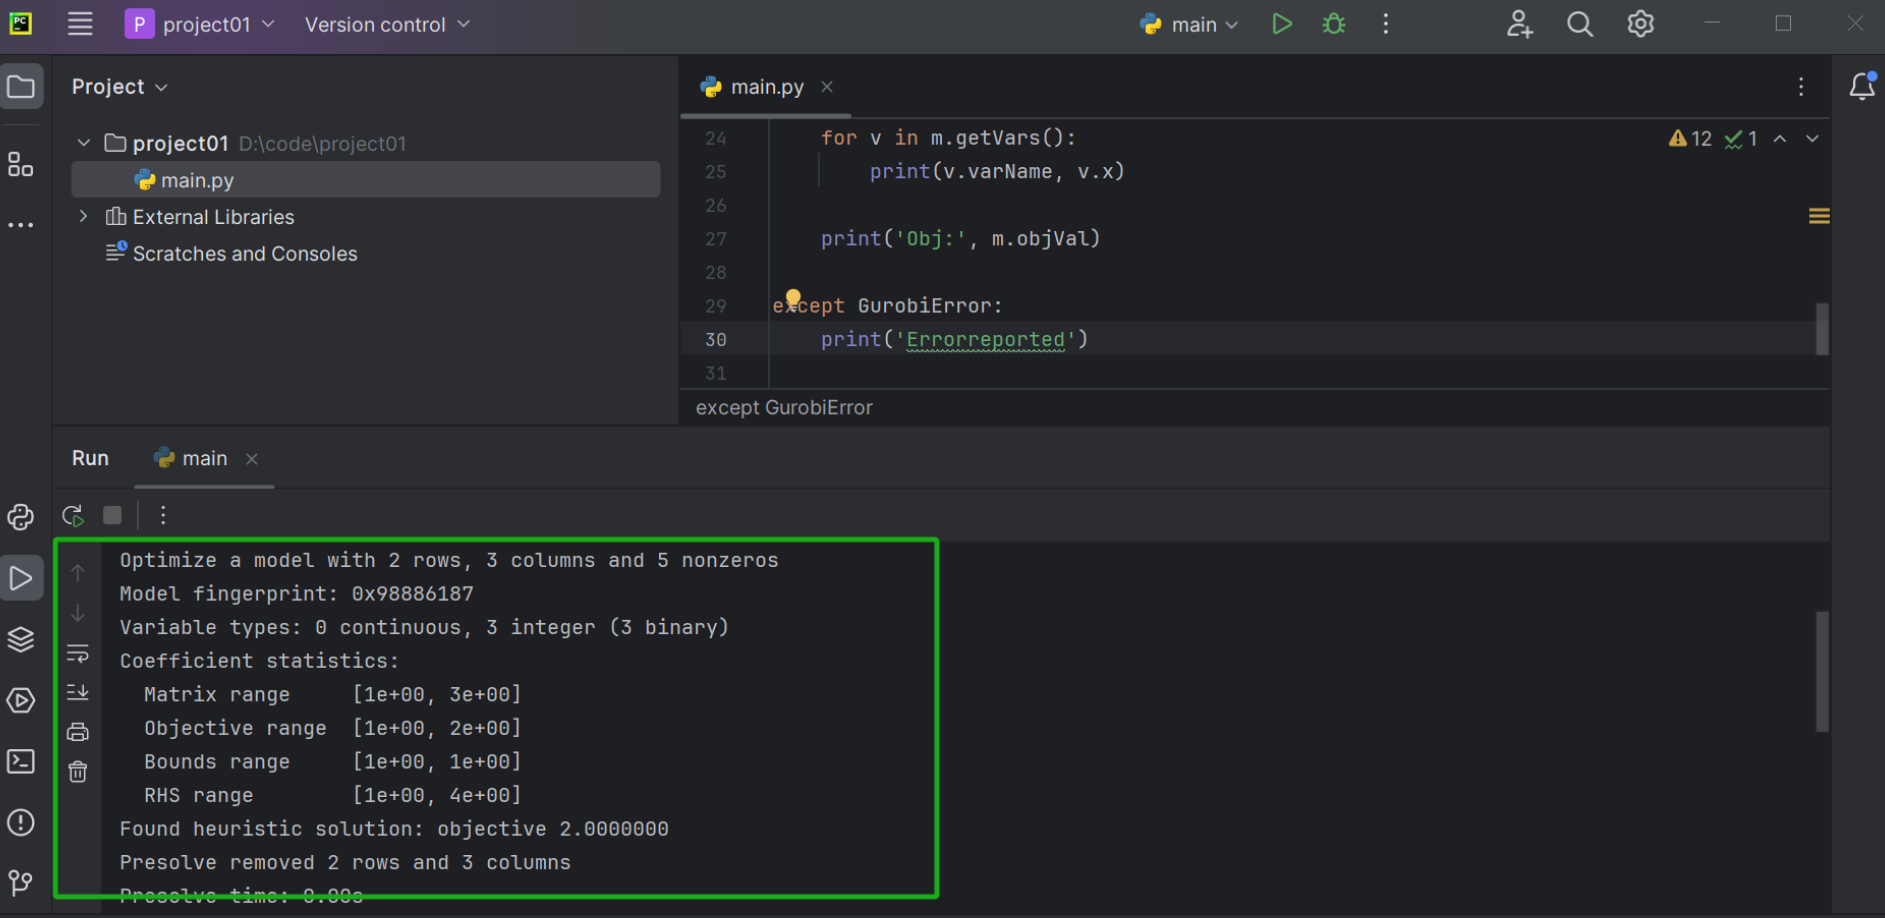Toggle the Project tool window folder icon
The height and width of the screenshot is (918, 1885).
[x=21, y=87]
